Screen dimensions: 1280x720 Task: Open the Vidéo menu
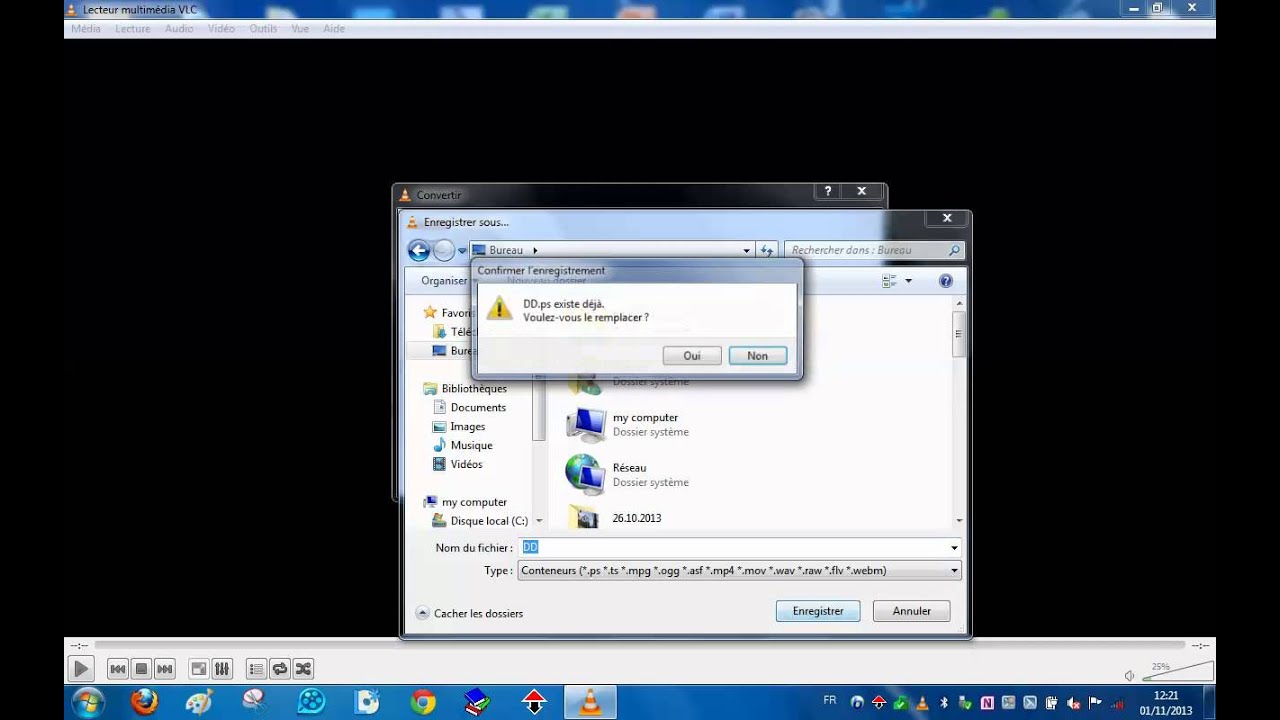coord(221,29)
